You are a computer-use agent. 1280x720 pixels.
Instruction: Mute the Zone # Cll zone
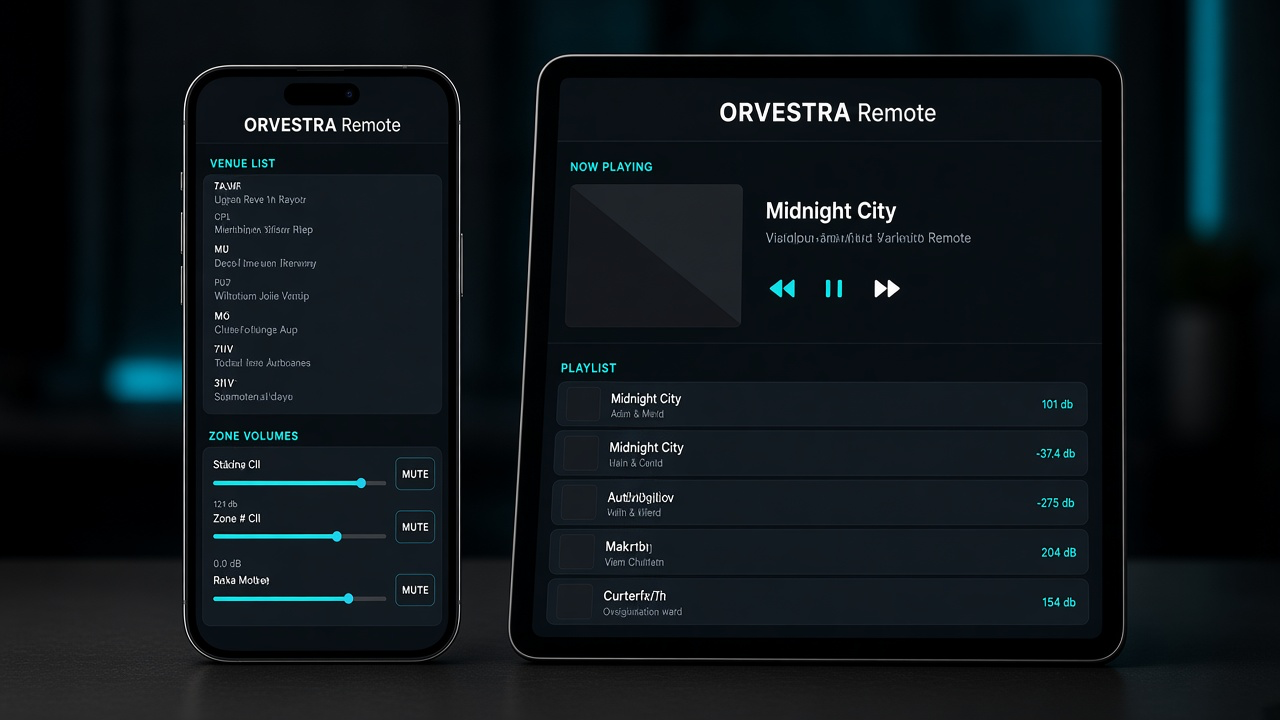(415, 527)
